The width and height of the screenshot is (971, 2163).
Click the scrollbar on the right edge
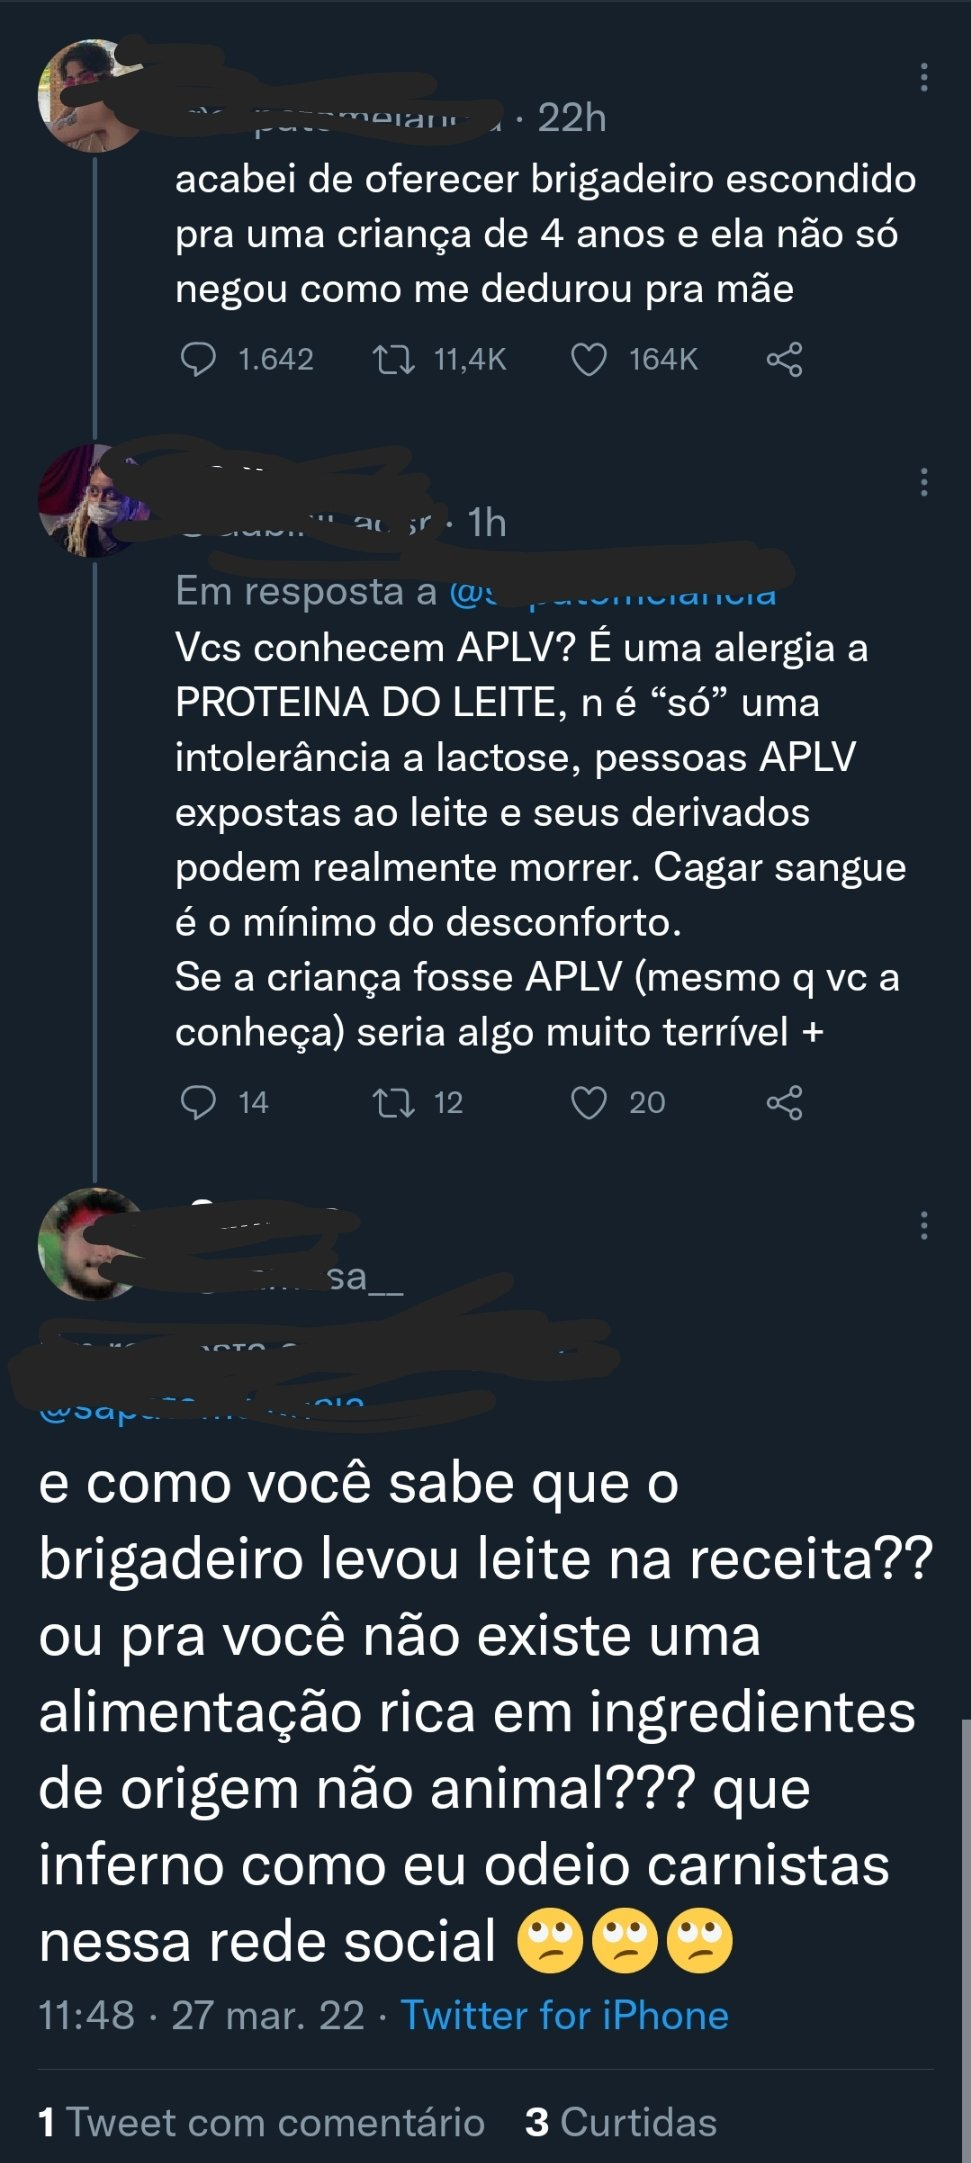pyautogui.click(x=965, y=1940)
